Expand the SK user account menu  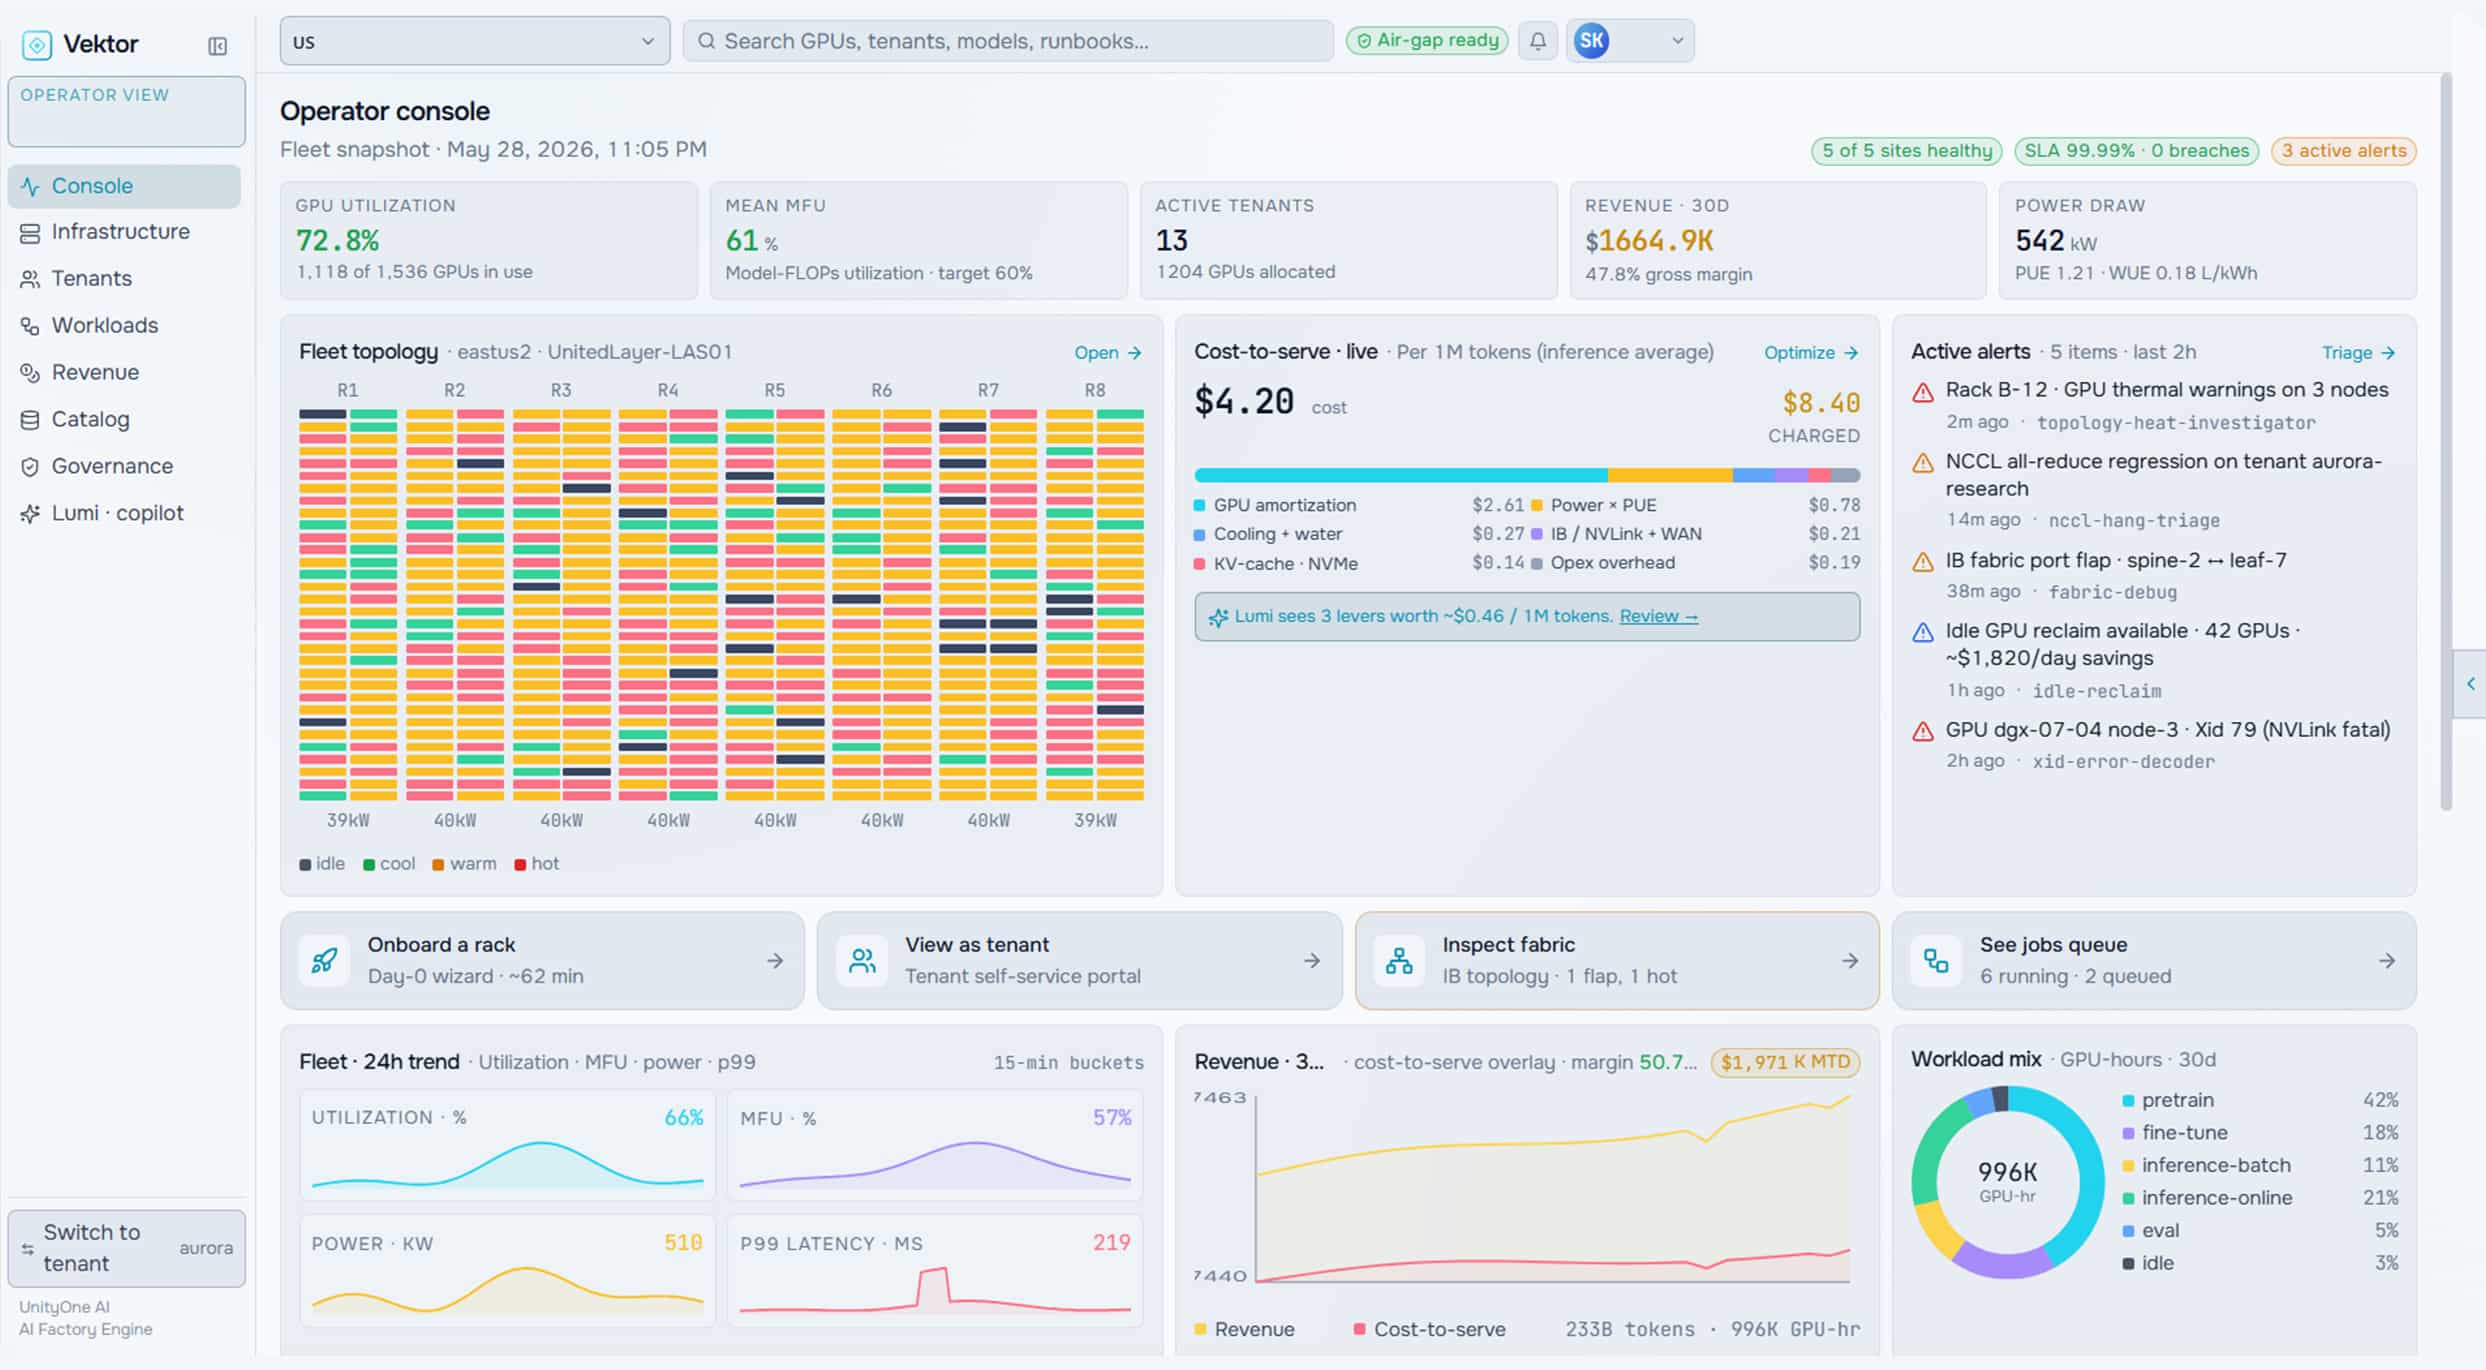[1630, 41]
